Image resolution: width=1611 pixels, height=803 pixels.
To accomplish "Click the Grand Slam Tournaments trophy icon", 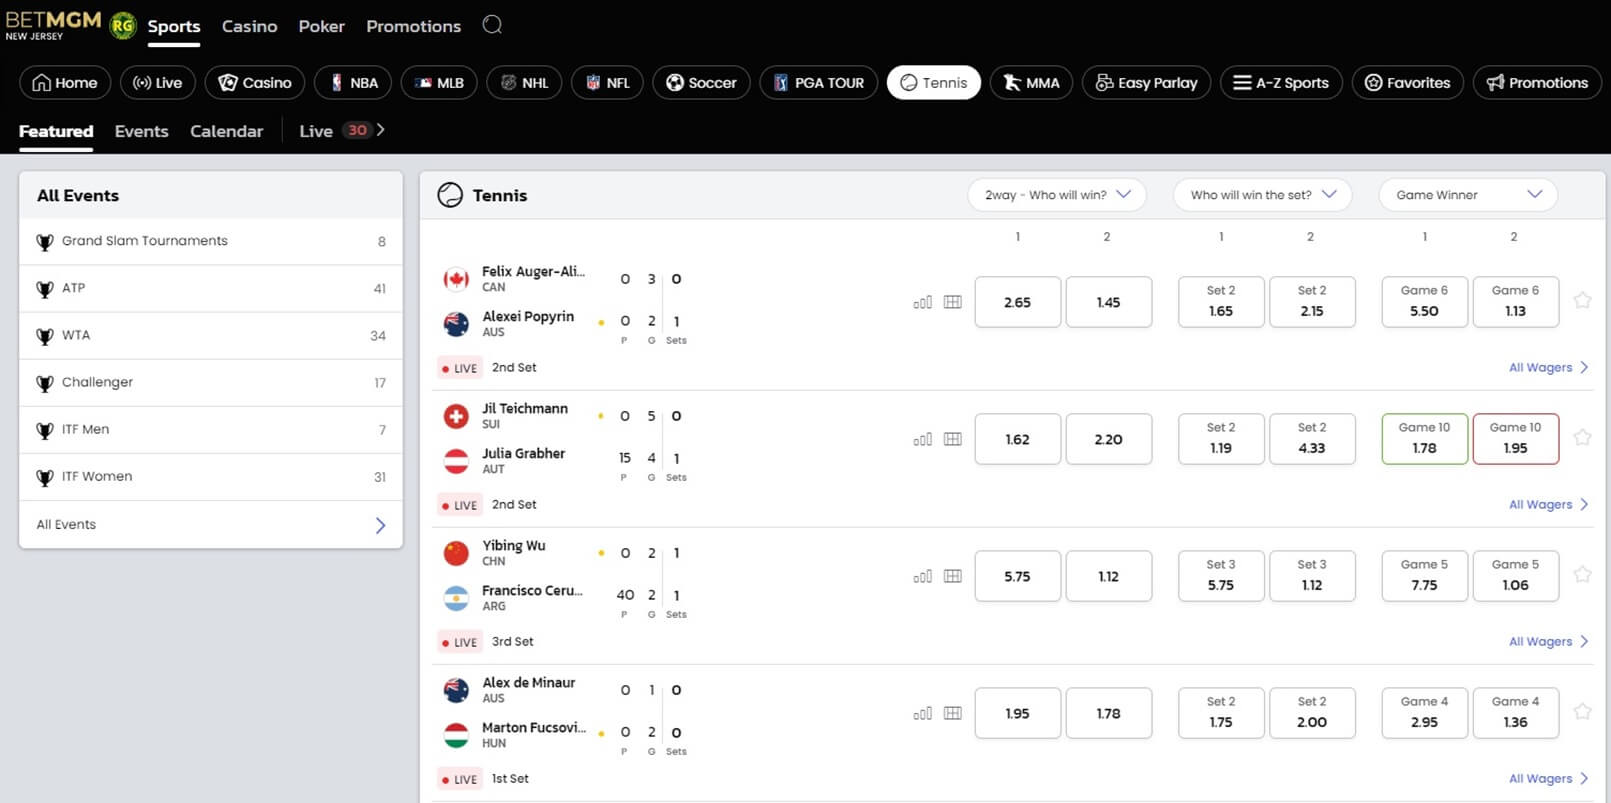I will point(45,242).
